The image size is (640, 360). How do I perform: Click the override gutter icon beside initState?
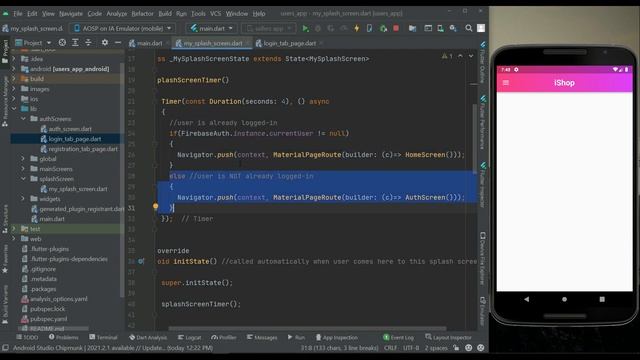[x=141, y=261]
